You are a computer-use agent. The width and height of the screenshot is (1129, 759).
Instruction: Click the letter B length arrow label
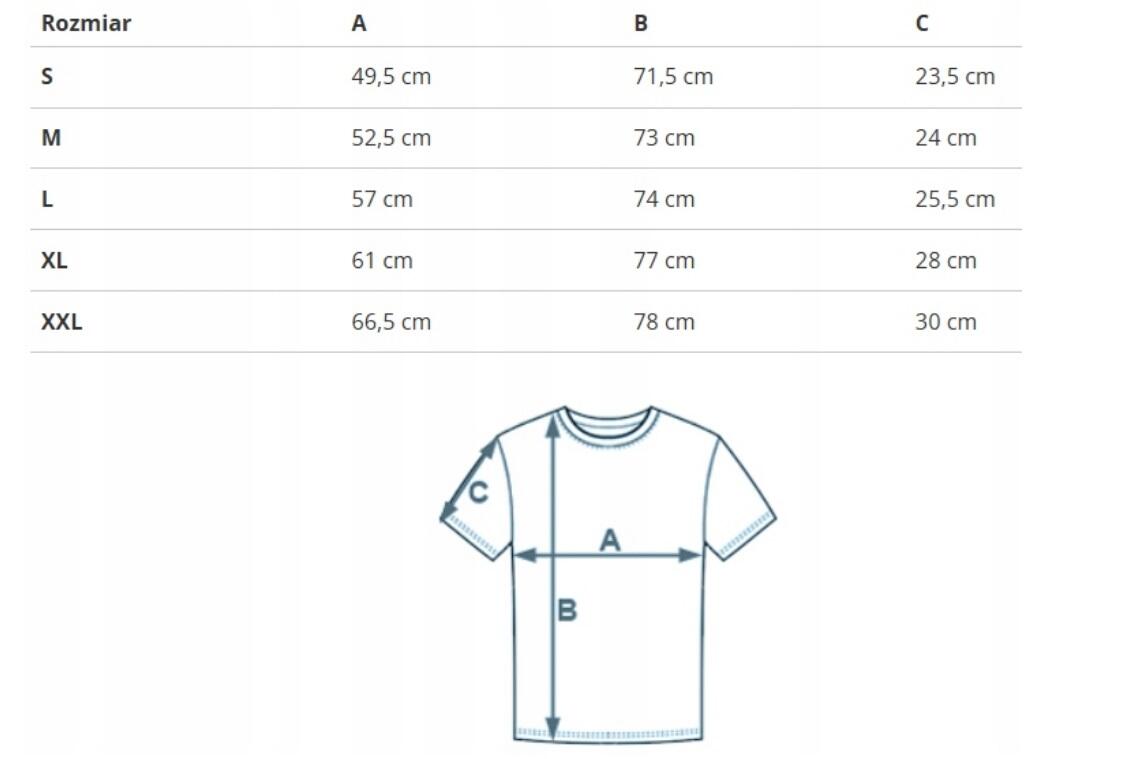pyautogui.click(x=567, y=610)
